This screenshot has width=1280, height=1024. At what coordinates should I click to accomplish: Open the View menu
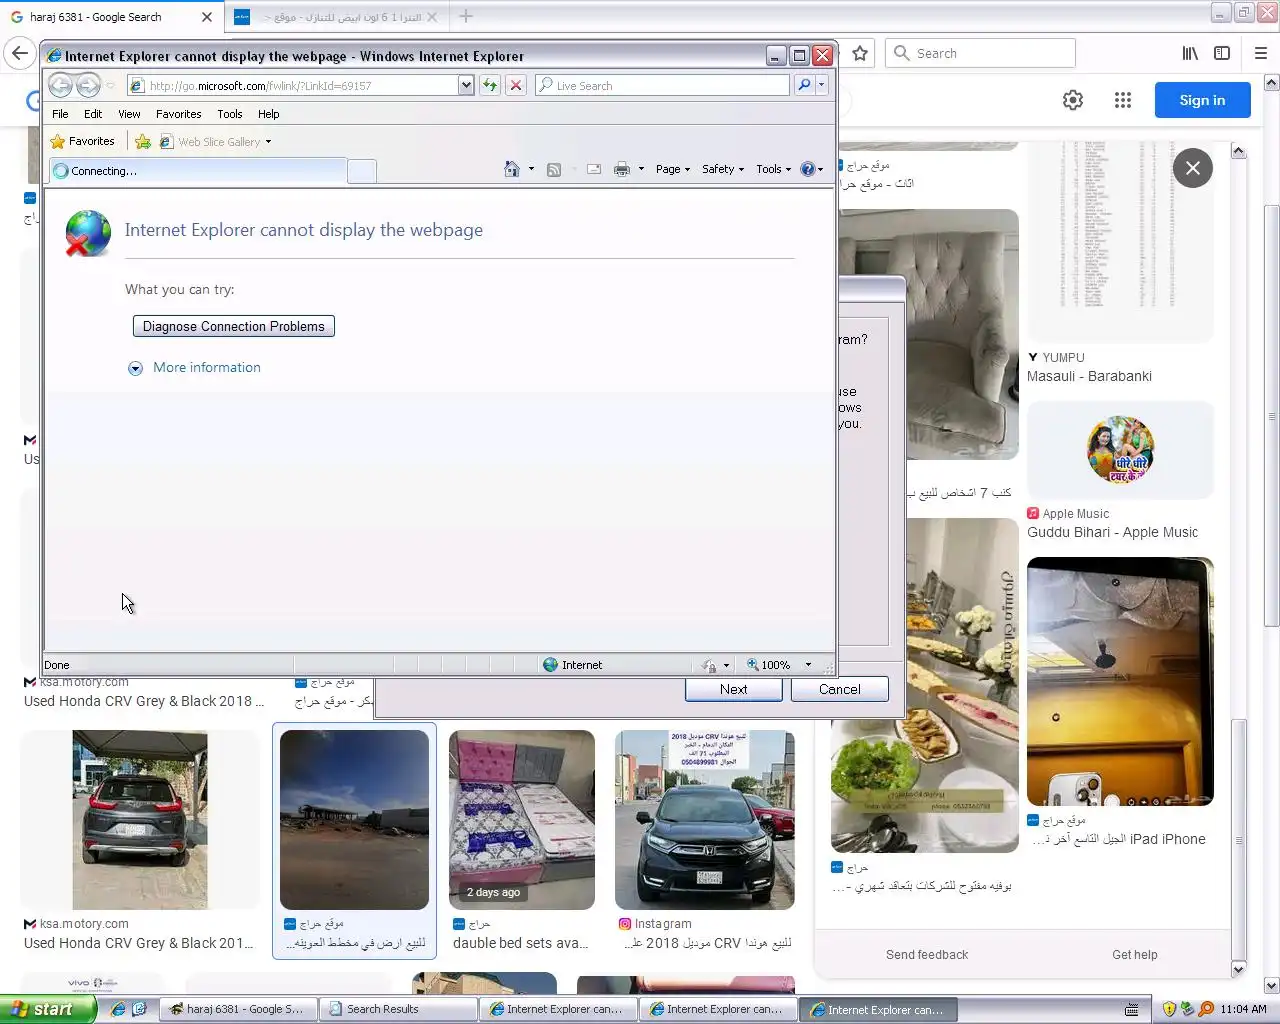[x=129, y=114]
